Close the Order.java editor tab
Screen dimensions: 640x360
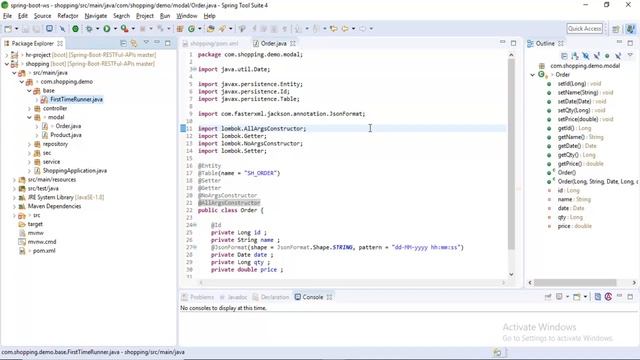pyautogui.click(x=293, y=43)
